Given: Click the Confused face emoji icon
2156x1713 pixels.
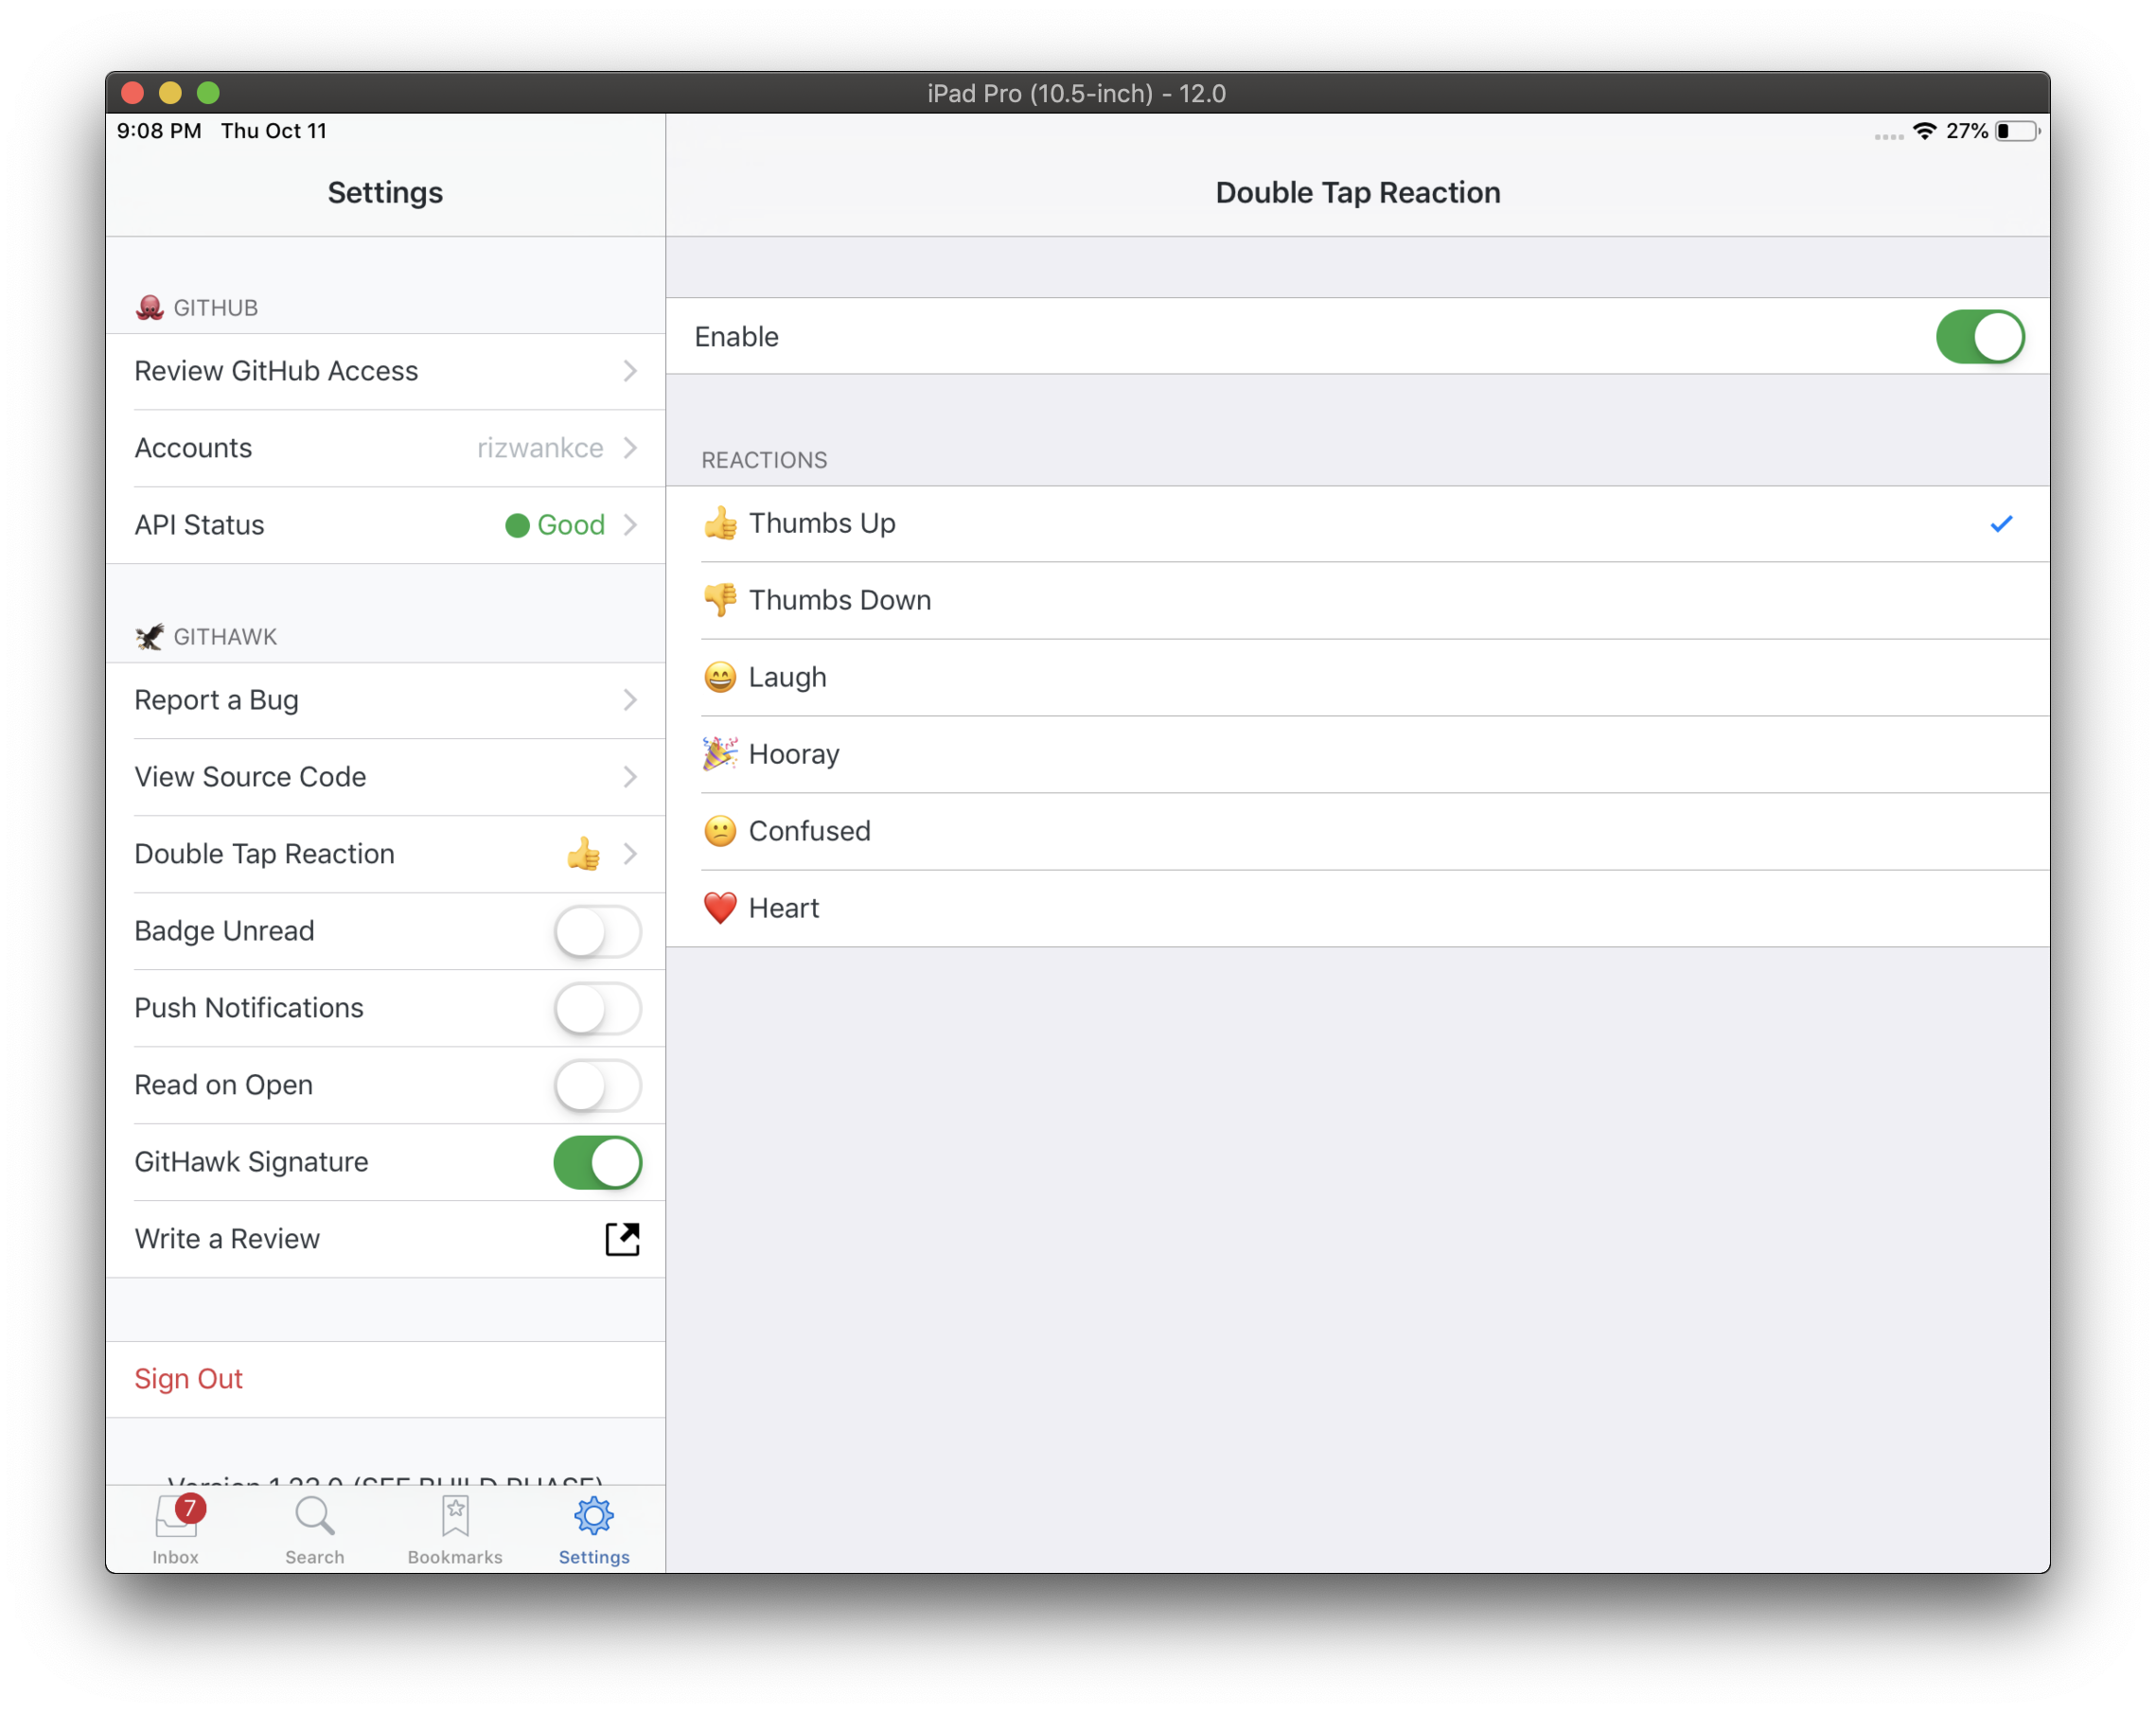Looking at the screenshot, I should click(x=720, y=831).
